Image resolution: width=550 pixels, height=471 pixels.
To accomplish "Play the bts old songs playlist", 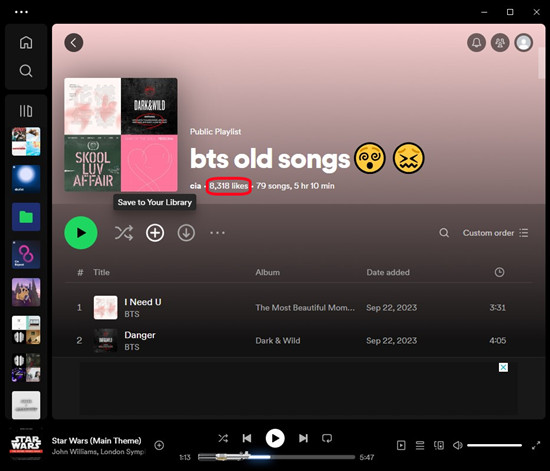I will coord(81,233).
